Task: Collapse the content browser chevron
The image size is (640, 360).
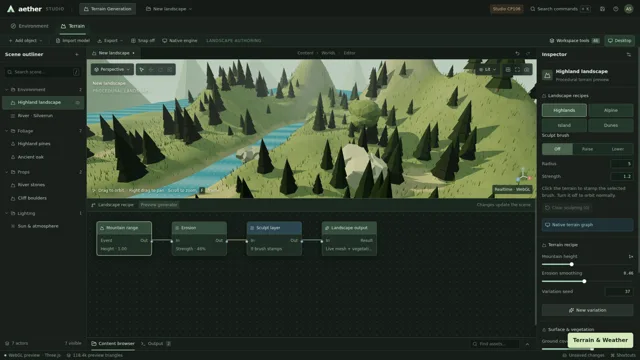Action: point(527,344)
